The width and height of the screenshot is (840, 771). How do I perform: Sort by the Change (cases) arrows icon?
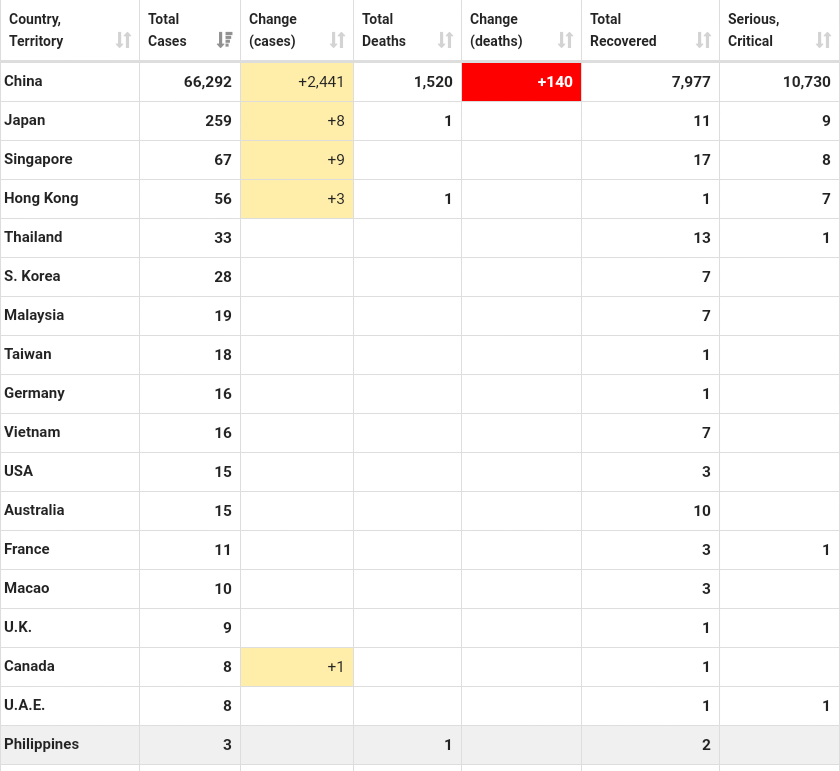pos(338,40)
